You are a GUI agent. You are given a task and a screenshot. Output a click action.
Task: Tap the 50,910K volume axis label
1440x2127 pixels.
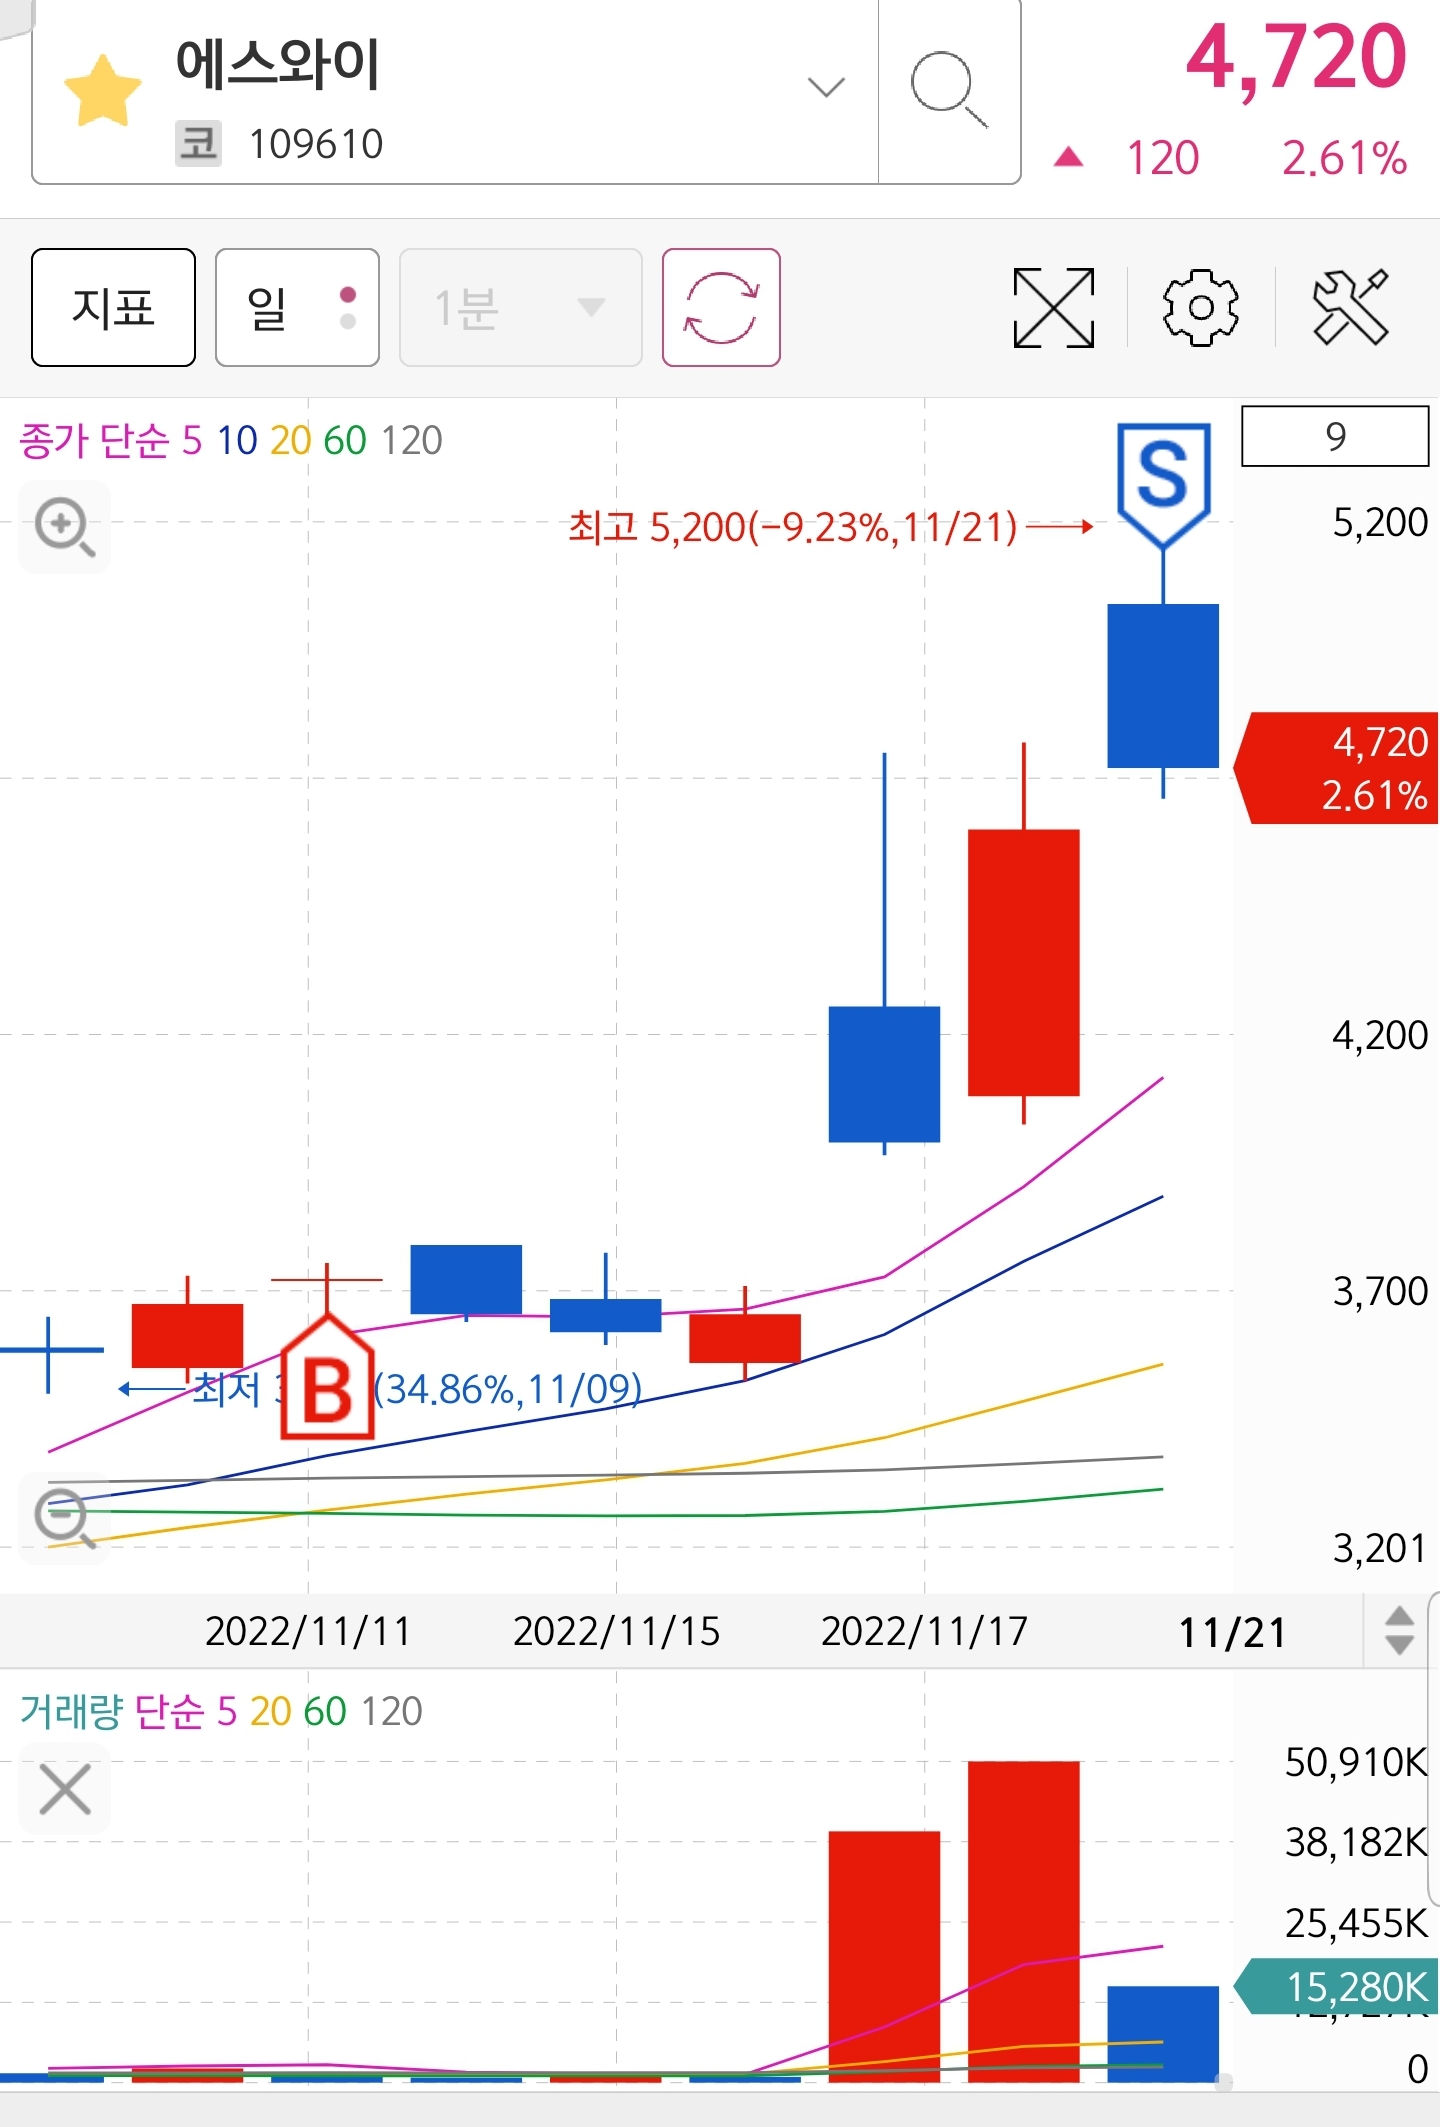(x=1356, y=1762)
